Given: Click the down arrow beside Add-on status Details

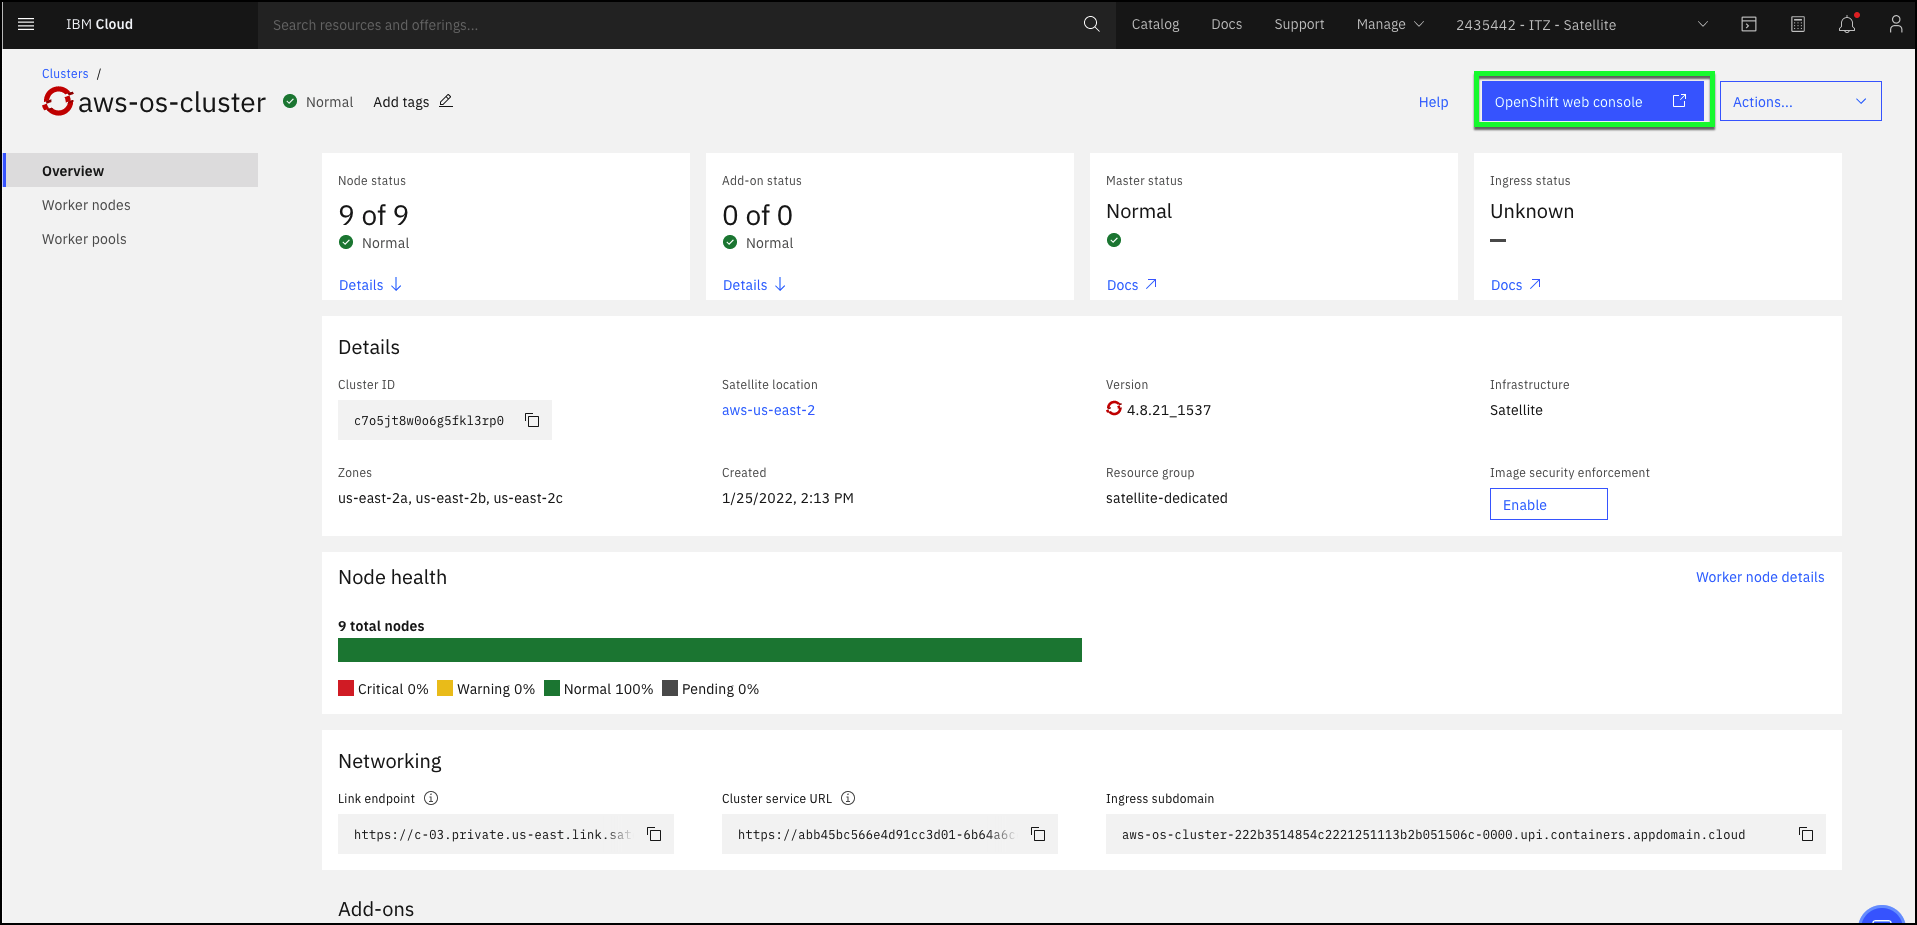Looking at the screenshot, I should pos(780,284).
